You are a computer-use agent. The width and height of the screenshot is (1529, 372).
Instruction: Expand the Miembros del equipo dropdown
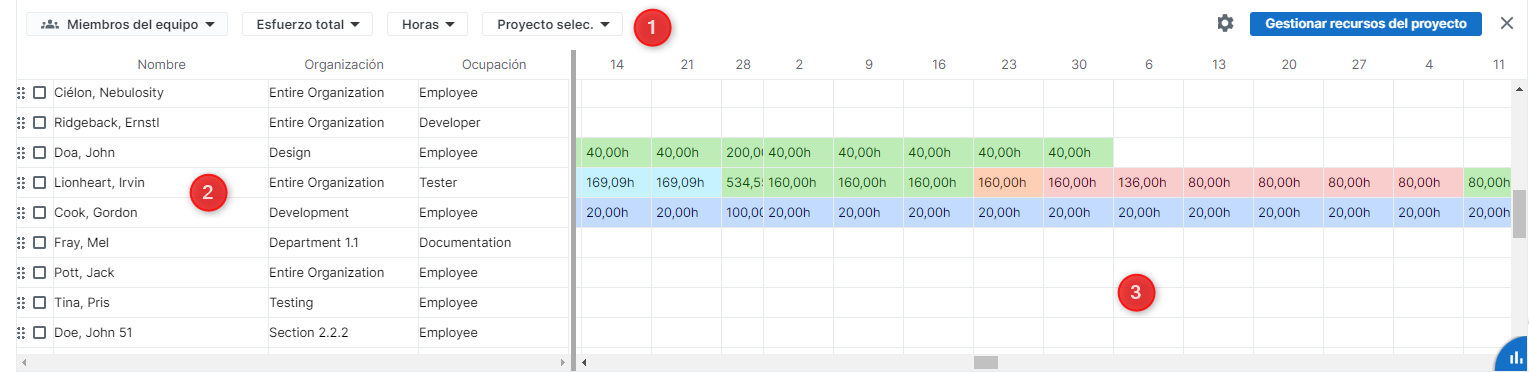coord(127,24)
